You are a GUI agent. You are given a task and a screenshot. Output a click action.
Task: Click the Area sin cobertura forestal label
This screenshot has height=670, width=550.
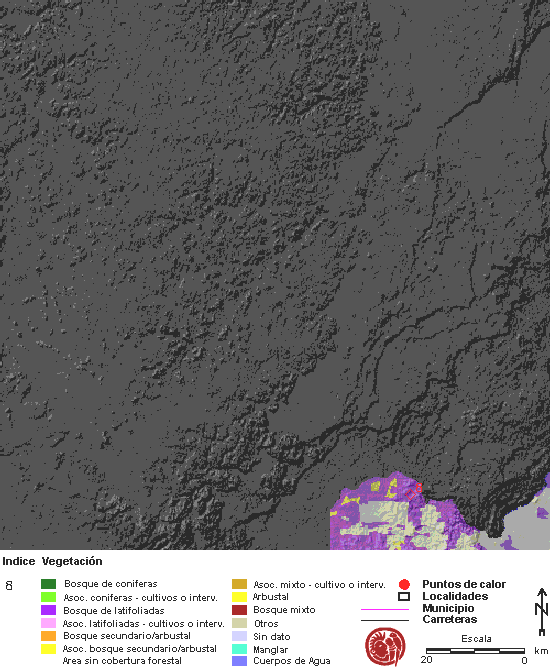pyautogui.click(x=122, y=661)
